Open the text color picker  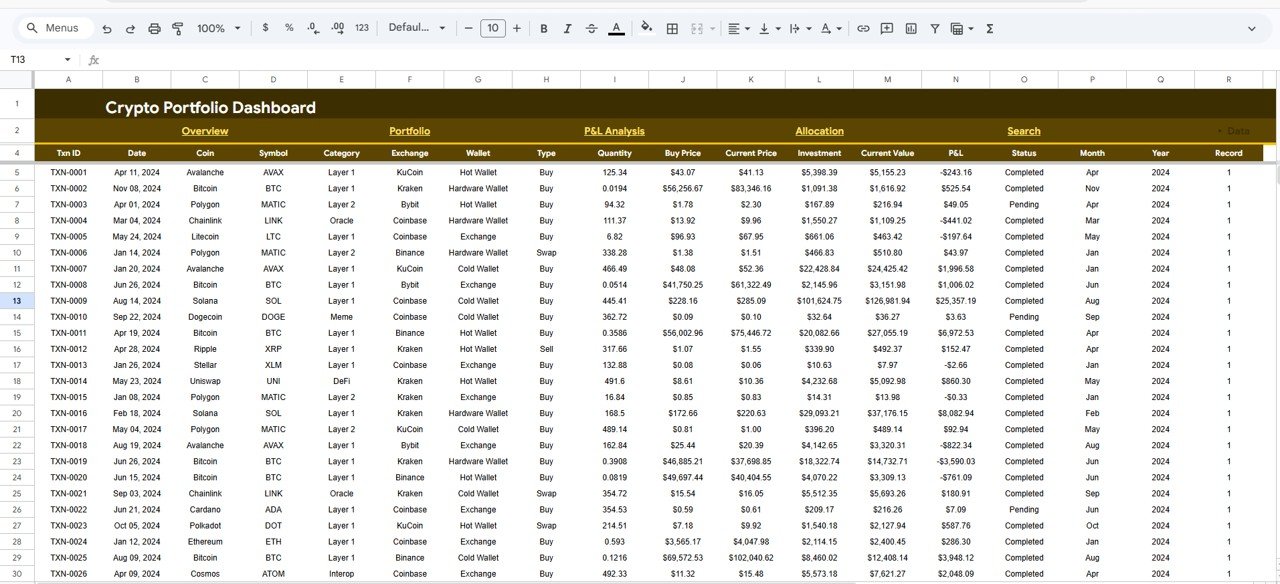(617, 28)
